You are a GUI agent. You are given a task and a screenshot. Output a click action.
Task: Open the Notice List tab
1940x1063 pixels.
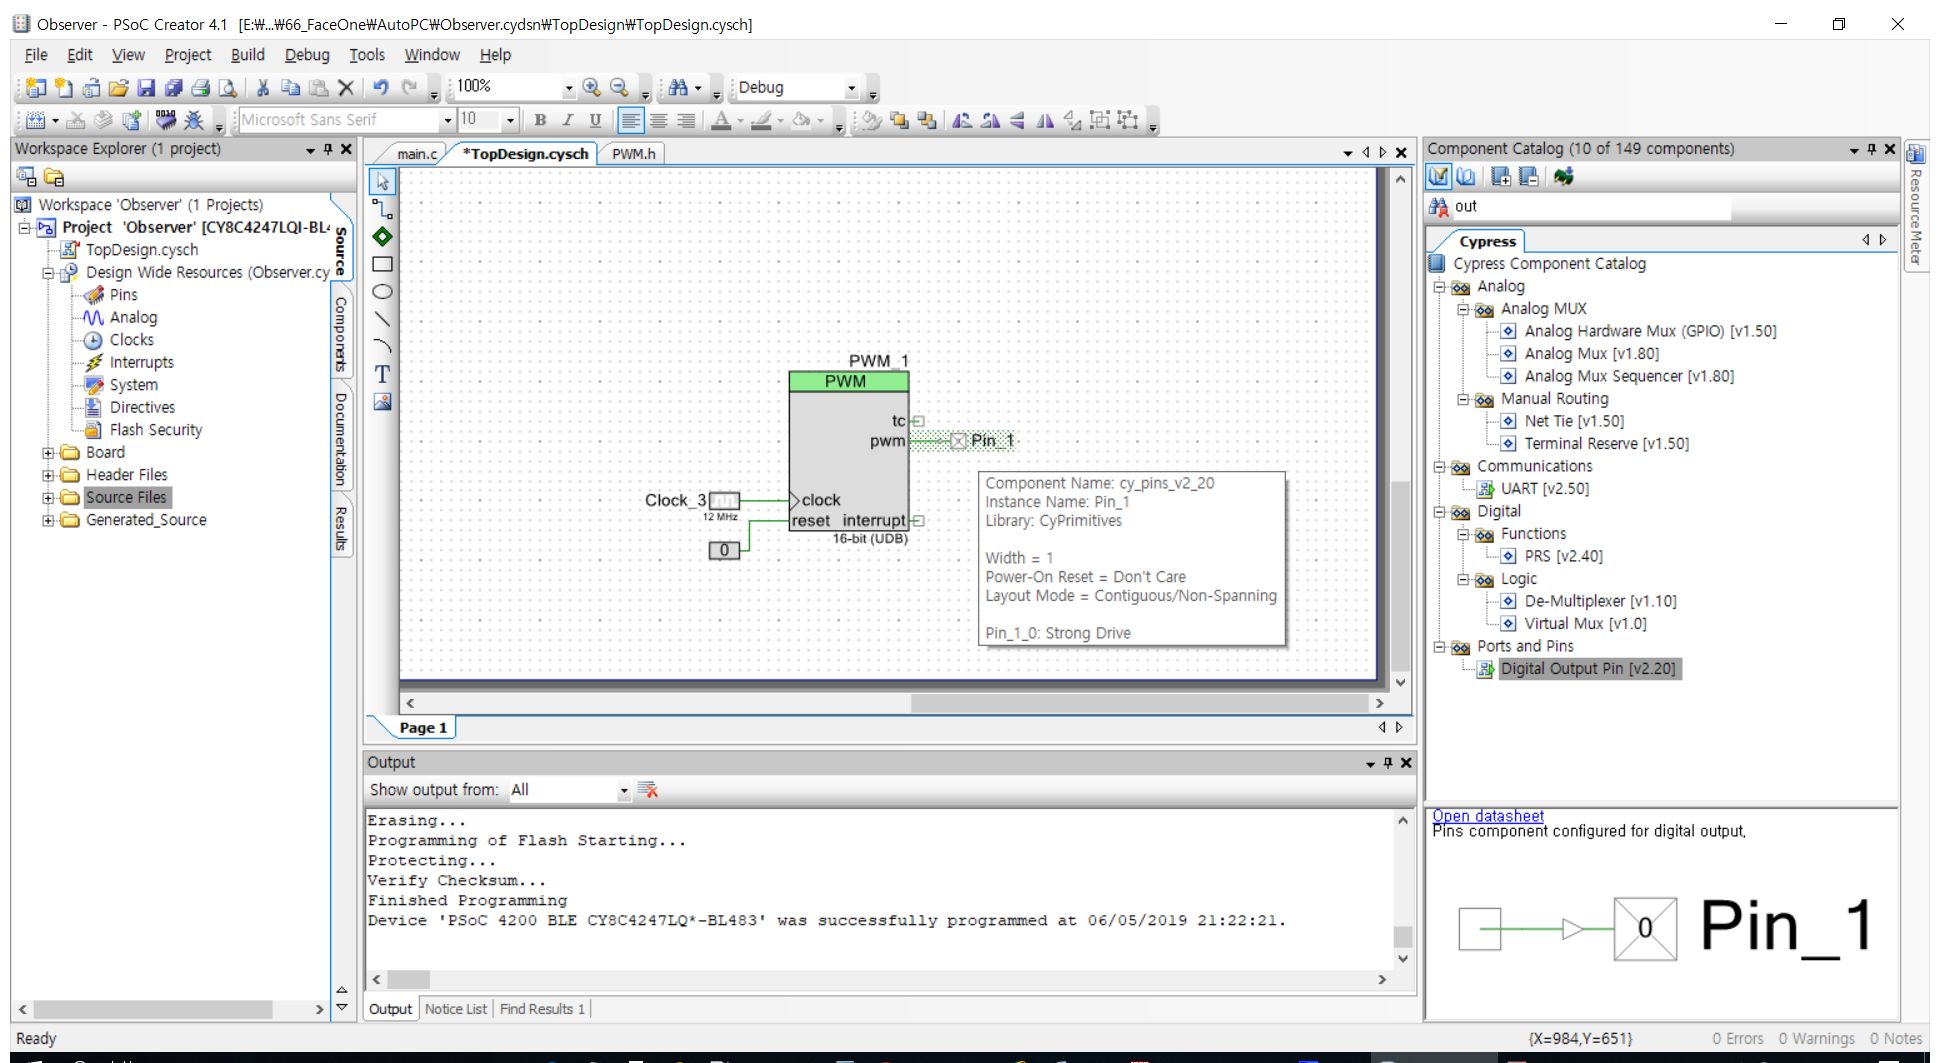tap(456, 1010)
